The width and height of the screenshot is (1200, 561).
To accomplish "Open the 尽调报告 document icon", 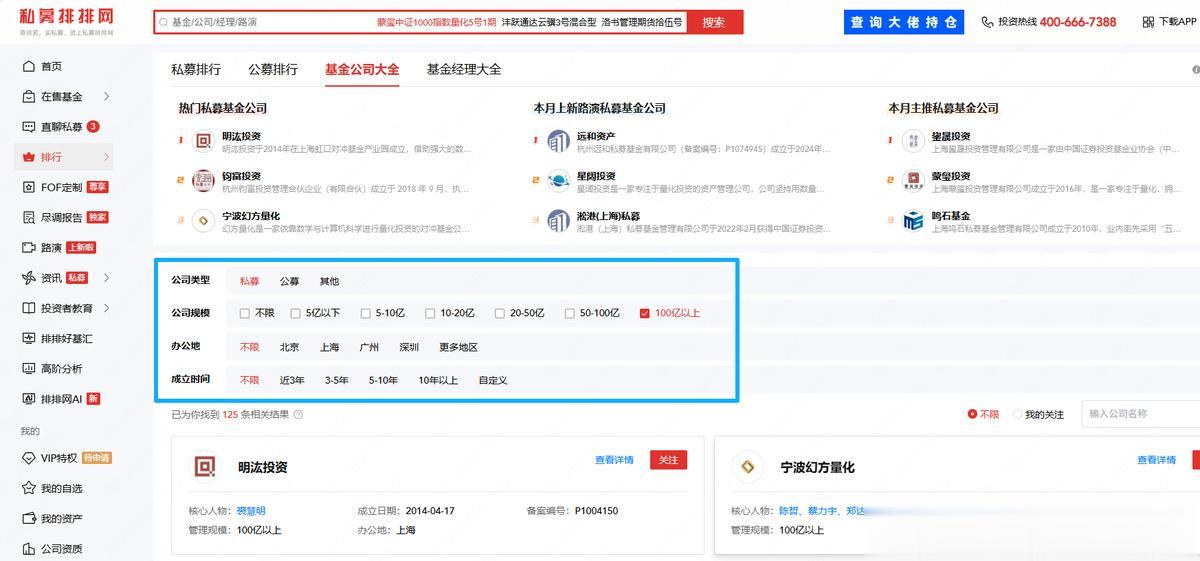I will click(x=28, y=217).
